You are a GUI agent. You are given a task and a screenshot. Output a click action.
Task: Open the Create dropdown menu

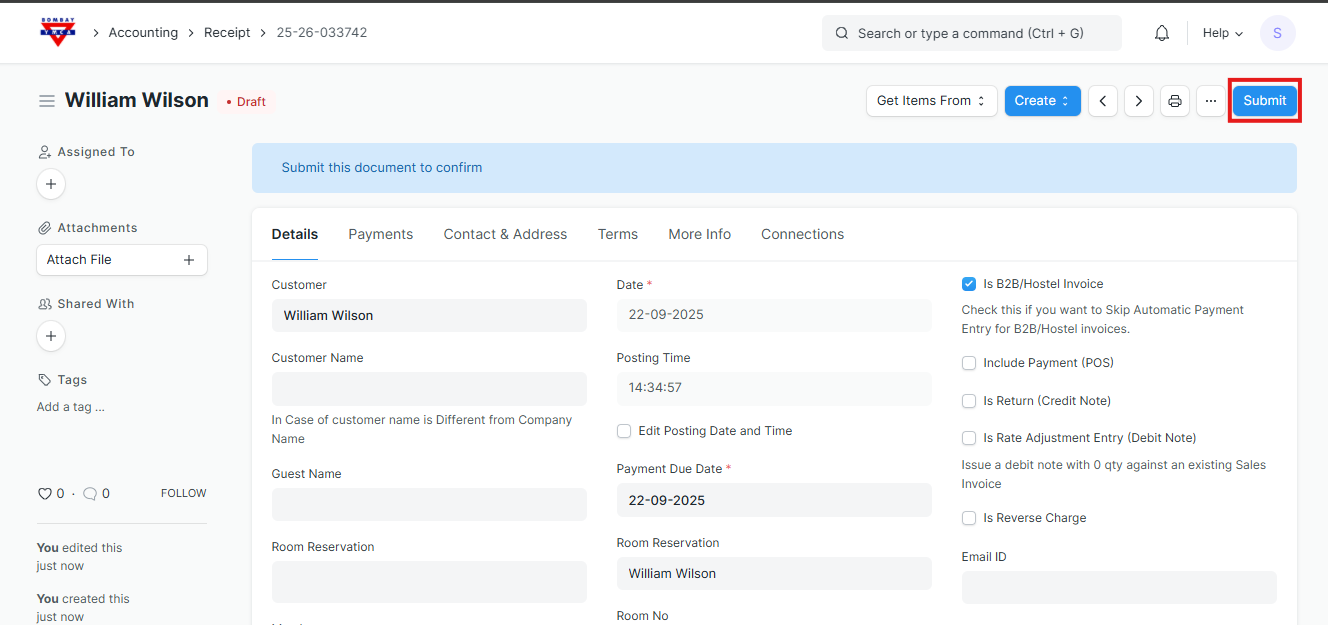click(x=1042, y=101)
